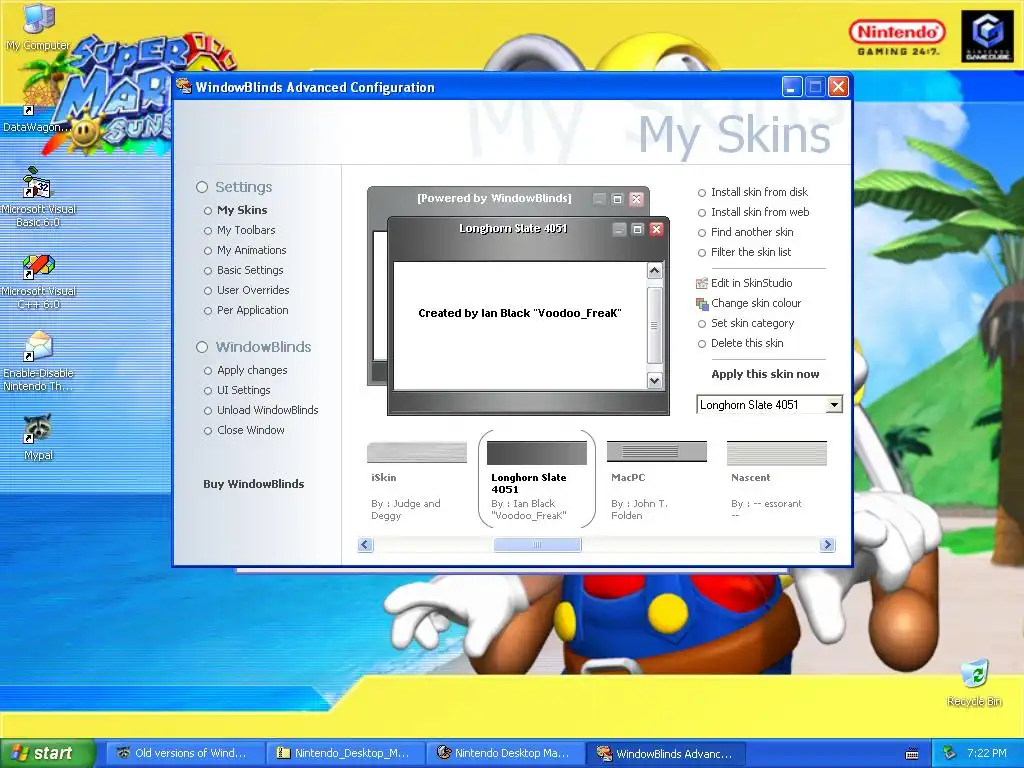The image size is (1024, 768).
Task: Maximize the Powered by WindowBlinds preview
Action: tap(617, 199)
